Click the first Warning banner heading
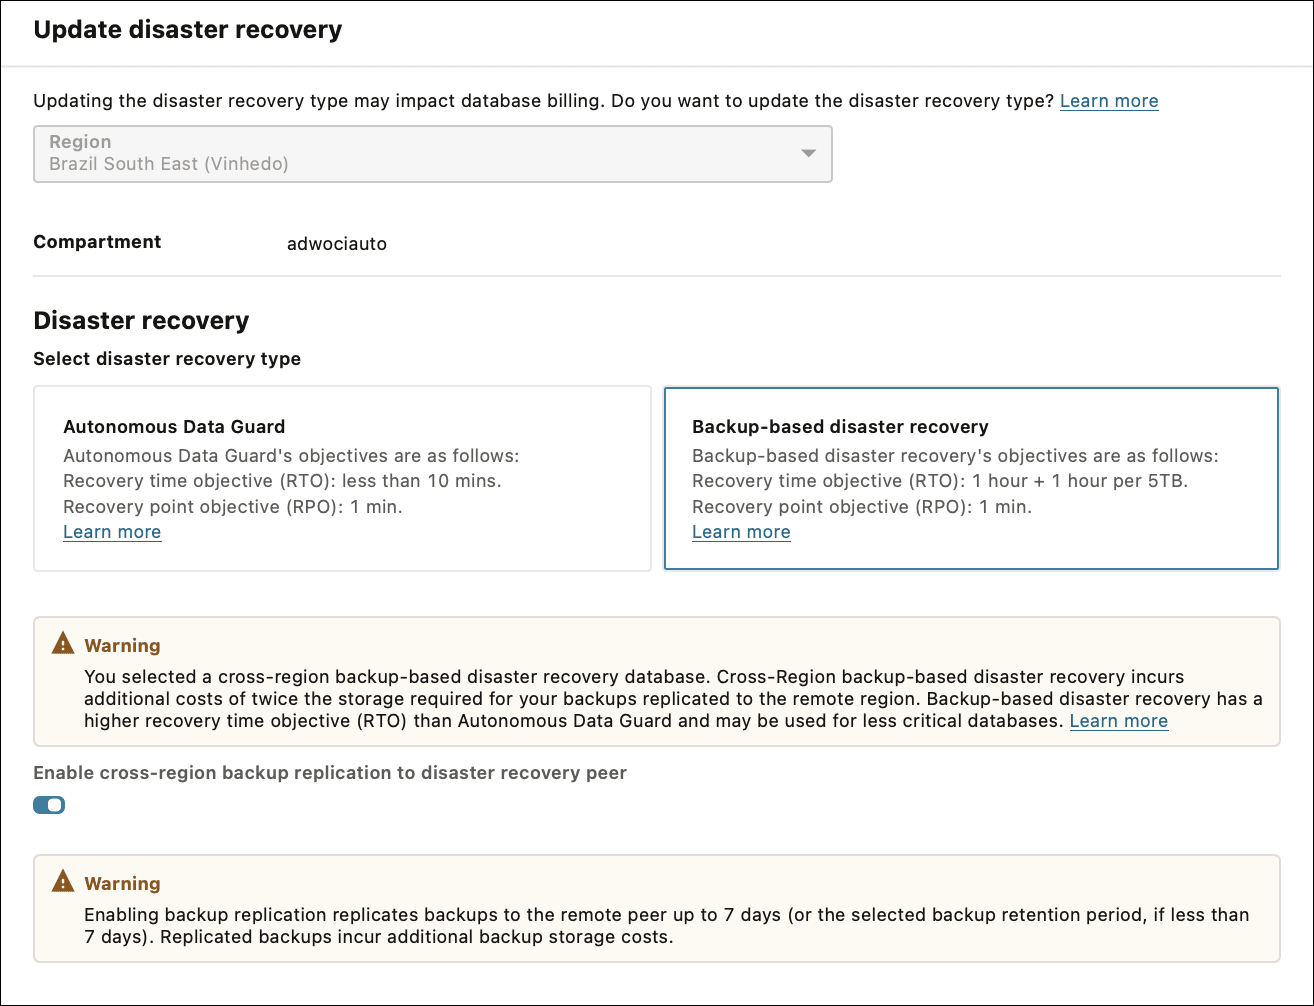This screenshot has height=1006, width=1314. [122, 645]
